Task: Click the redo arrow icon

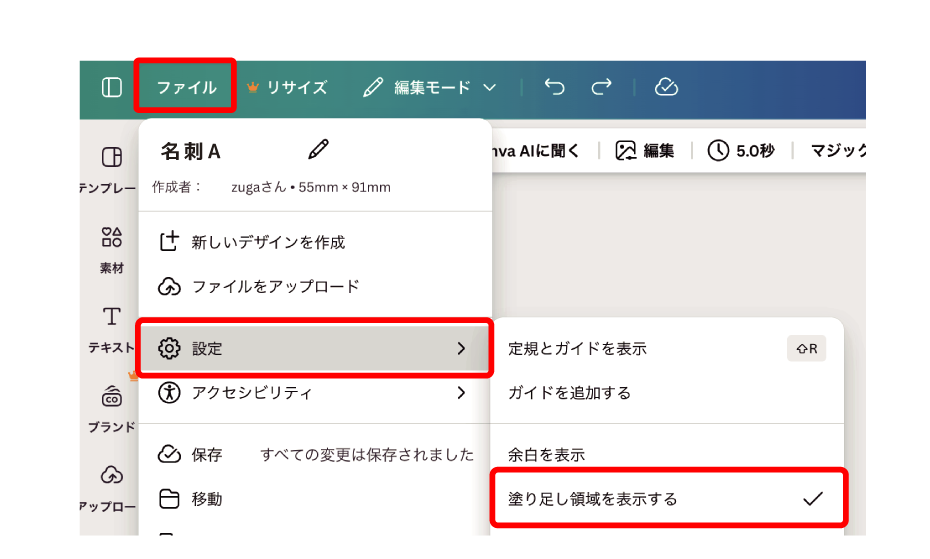Action: coord(601,87)
